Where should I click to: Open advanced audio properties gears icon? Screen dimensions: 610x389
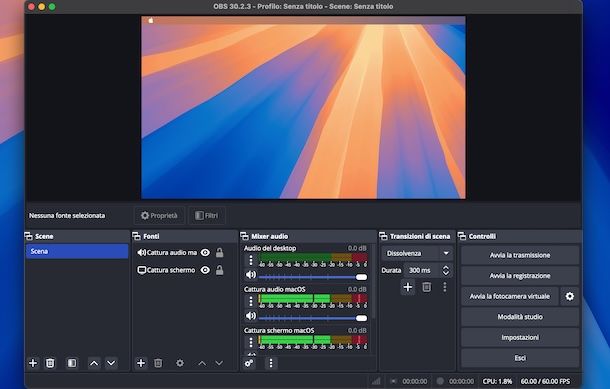pyautogui.click(x=249, y=363)
